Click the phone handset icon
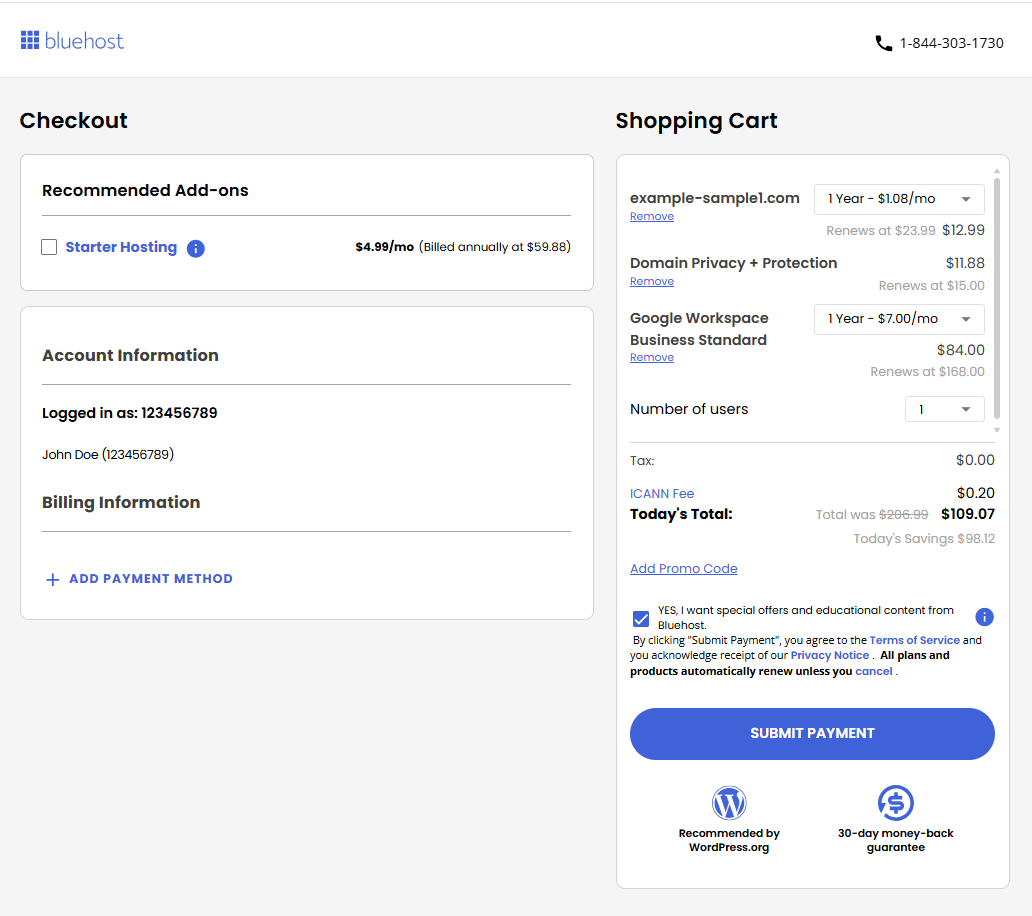 click(883, 43)
